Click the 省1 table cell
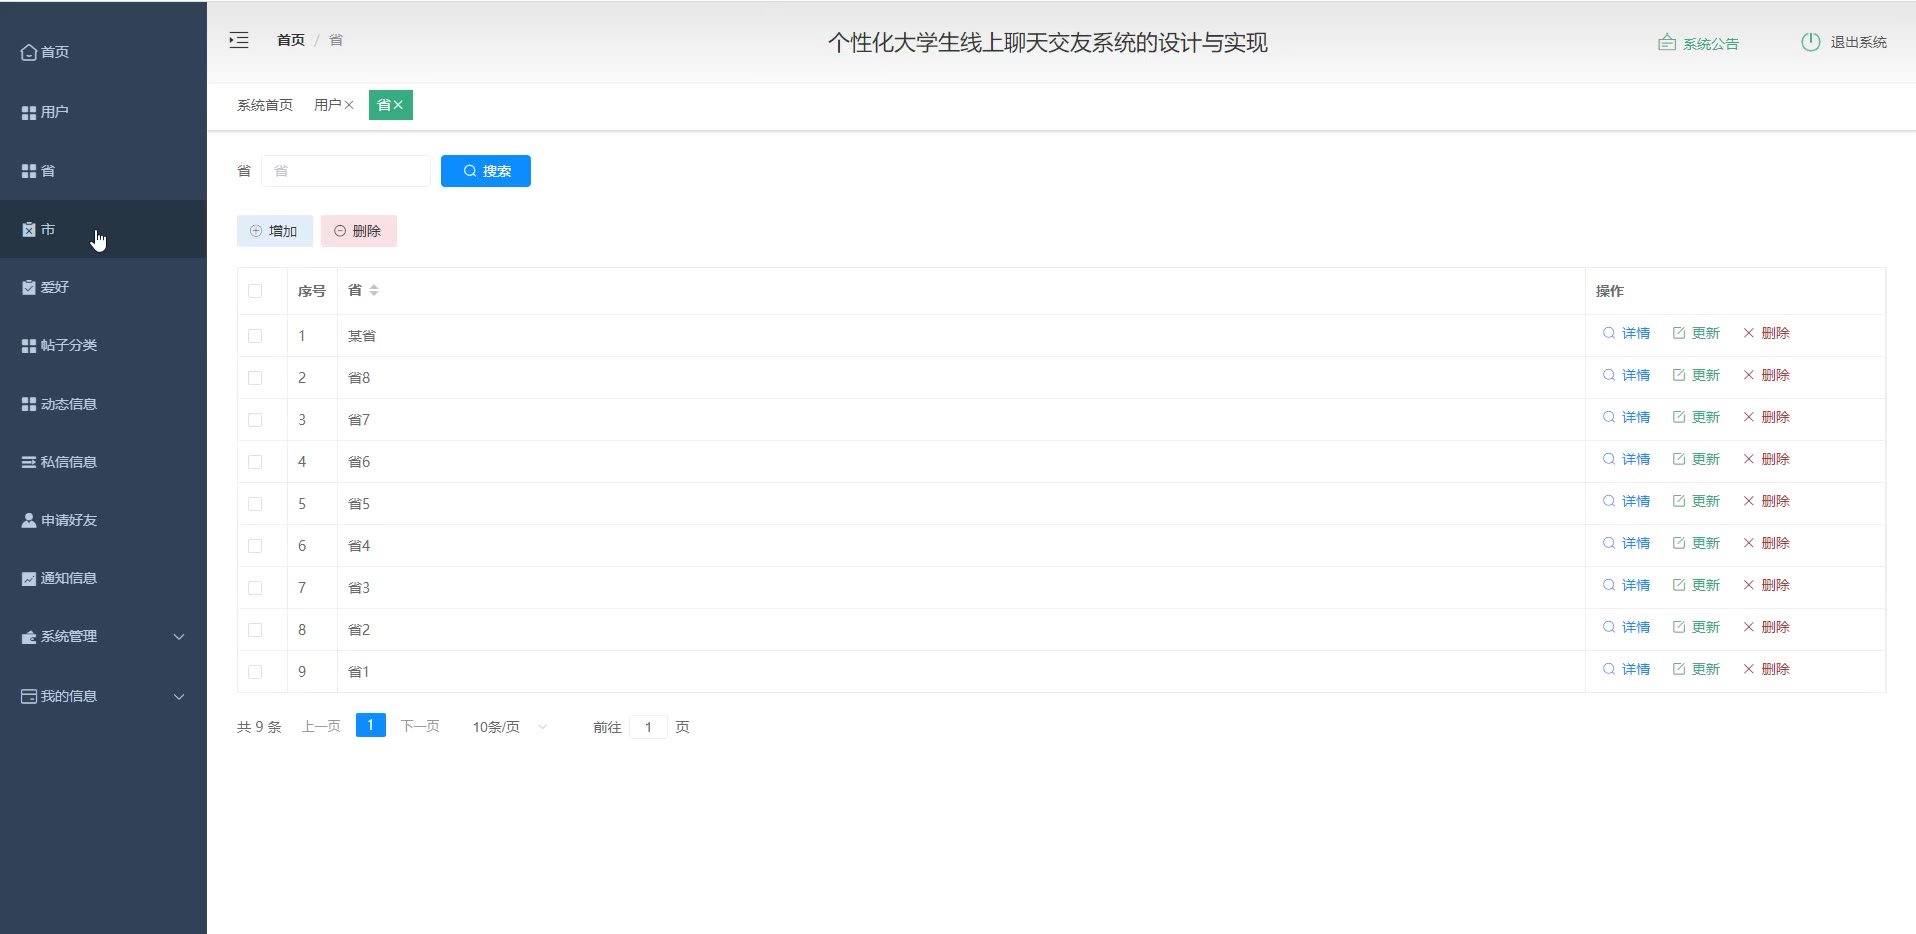This screenshot has height=934, width=1916. (x=961, y=672)
